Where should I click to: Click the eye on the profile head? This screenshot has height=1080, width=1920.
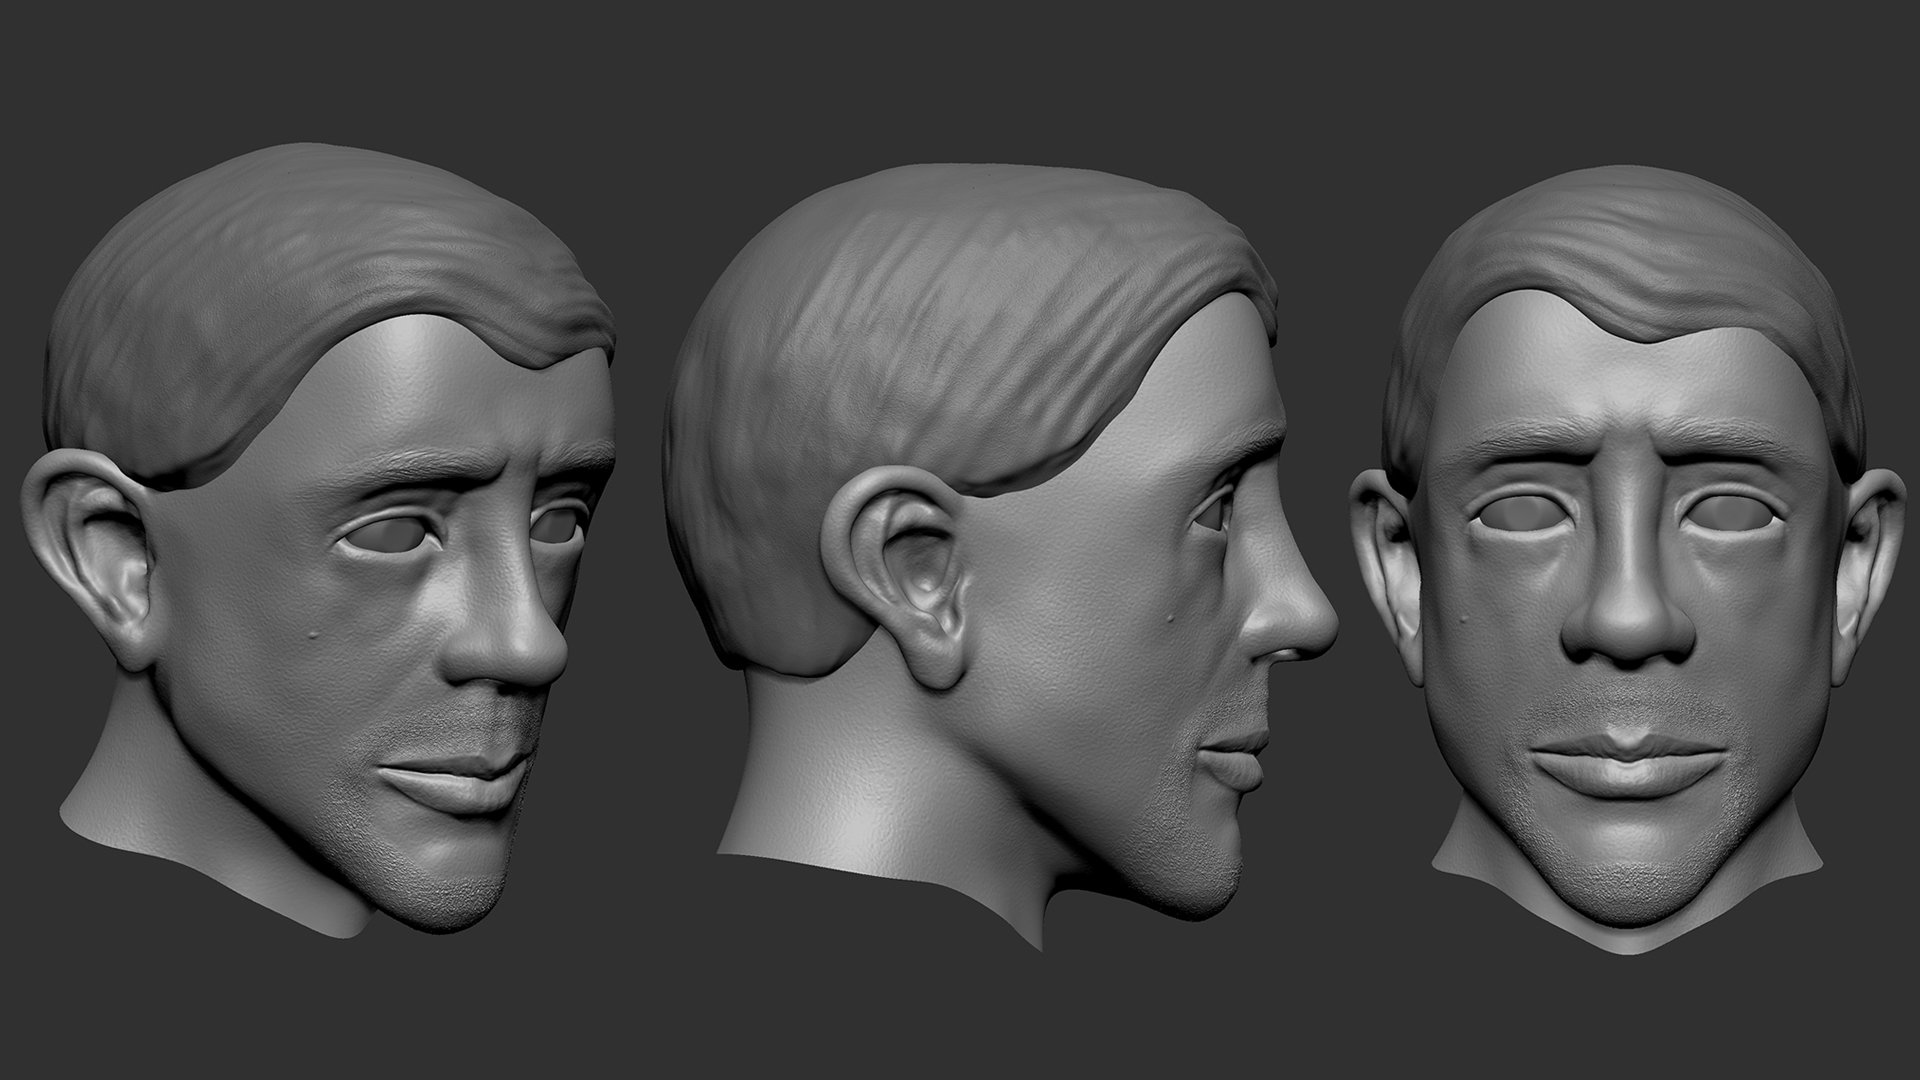pyautogui.click(x=1212, y=512)
